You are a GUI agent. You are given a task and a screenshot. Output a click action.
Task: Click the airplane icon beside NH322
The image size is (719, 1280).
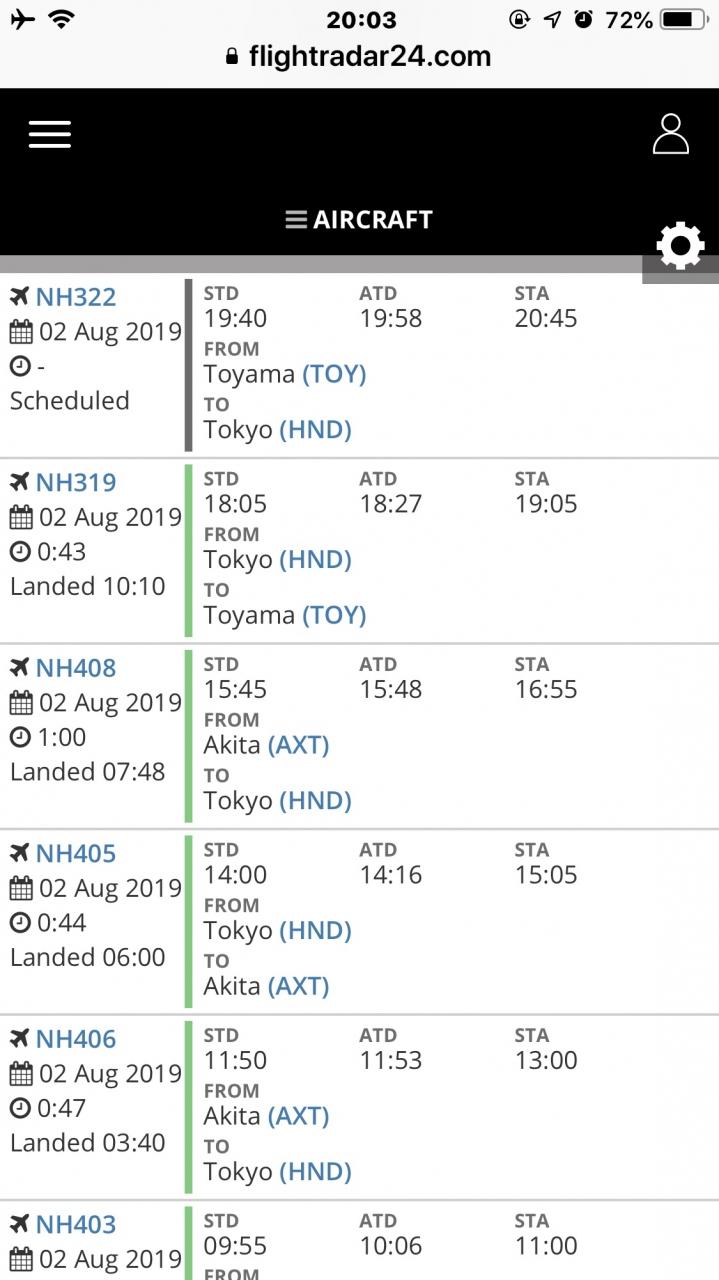20,297
